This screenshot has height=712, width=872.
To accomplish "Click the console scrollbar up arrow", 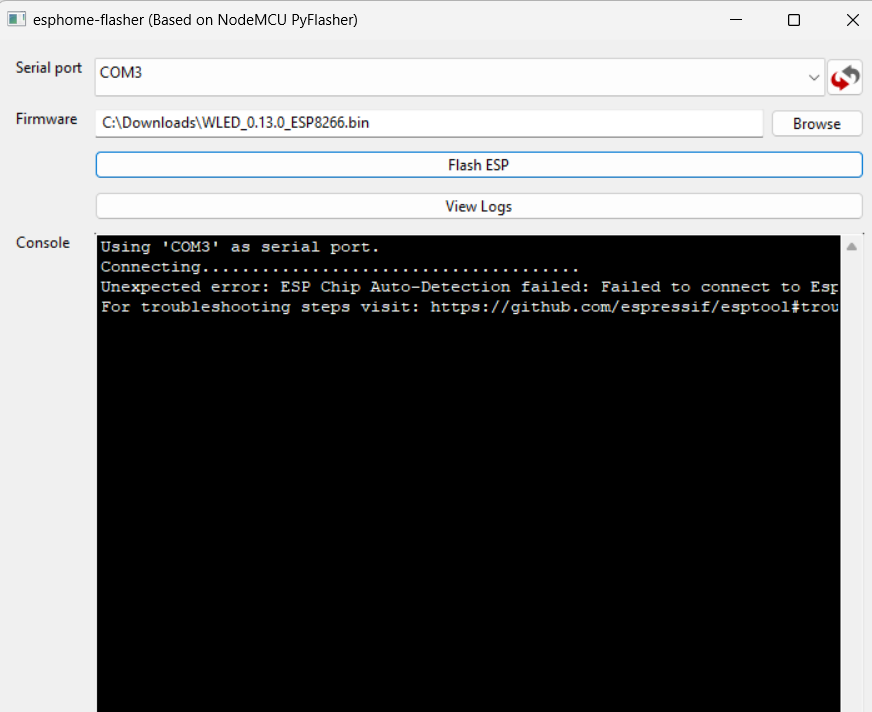I will tap(851, 246).
